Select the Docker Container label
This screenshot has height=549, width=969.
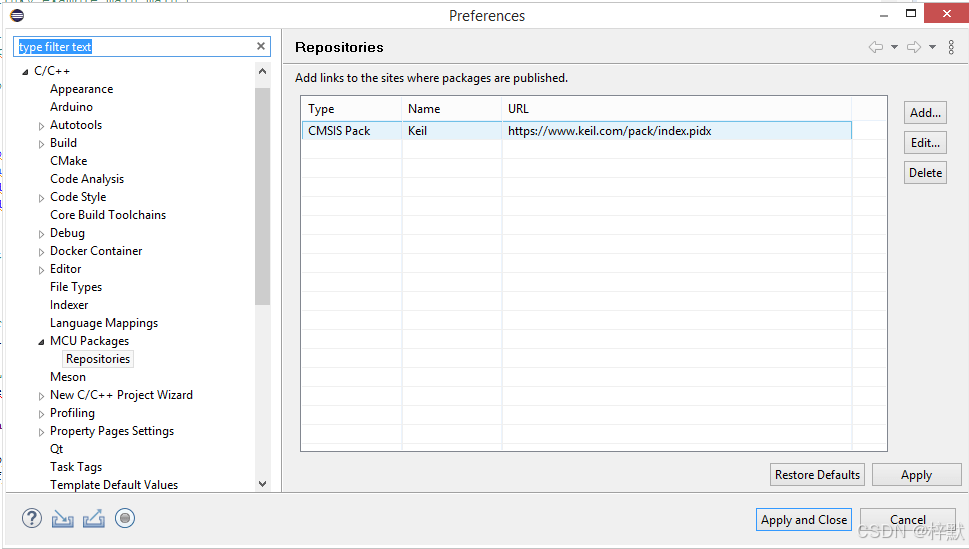(x=96, y=250)
